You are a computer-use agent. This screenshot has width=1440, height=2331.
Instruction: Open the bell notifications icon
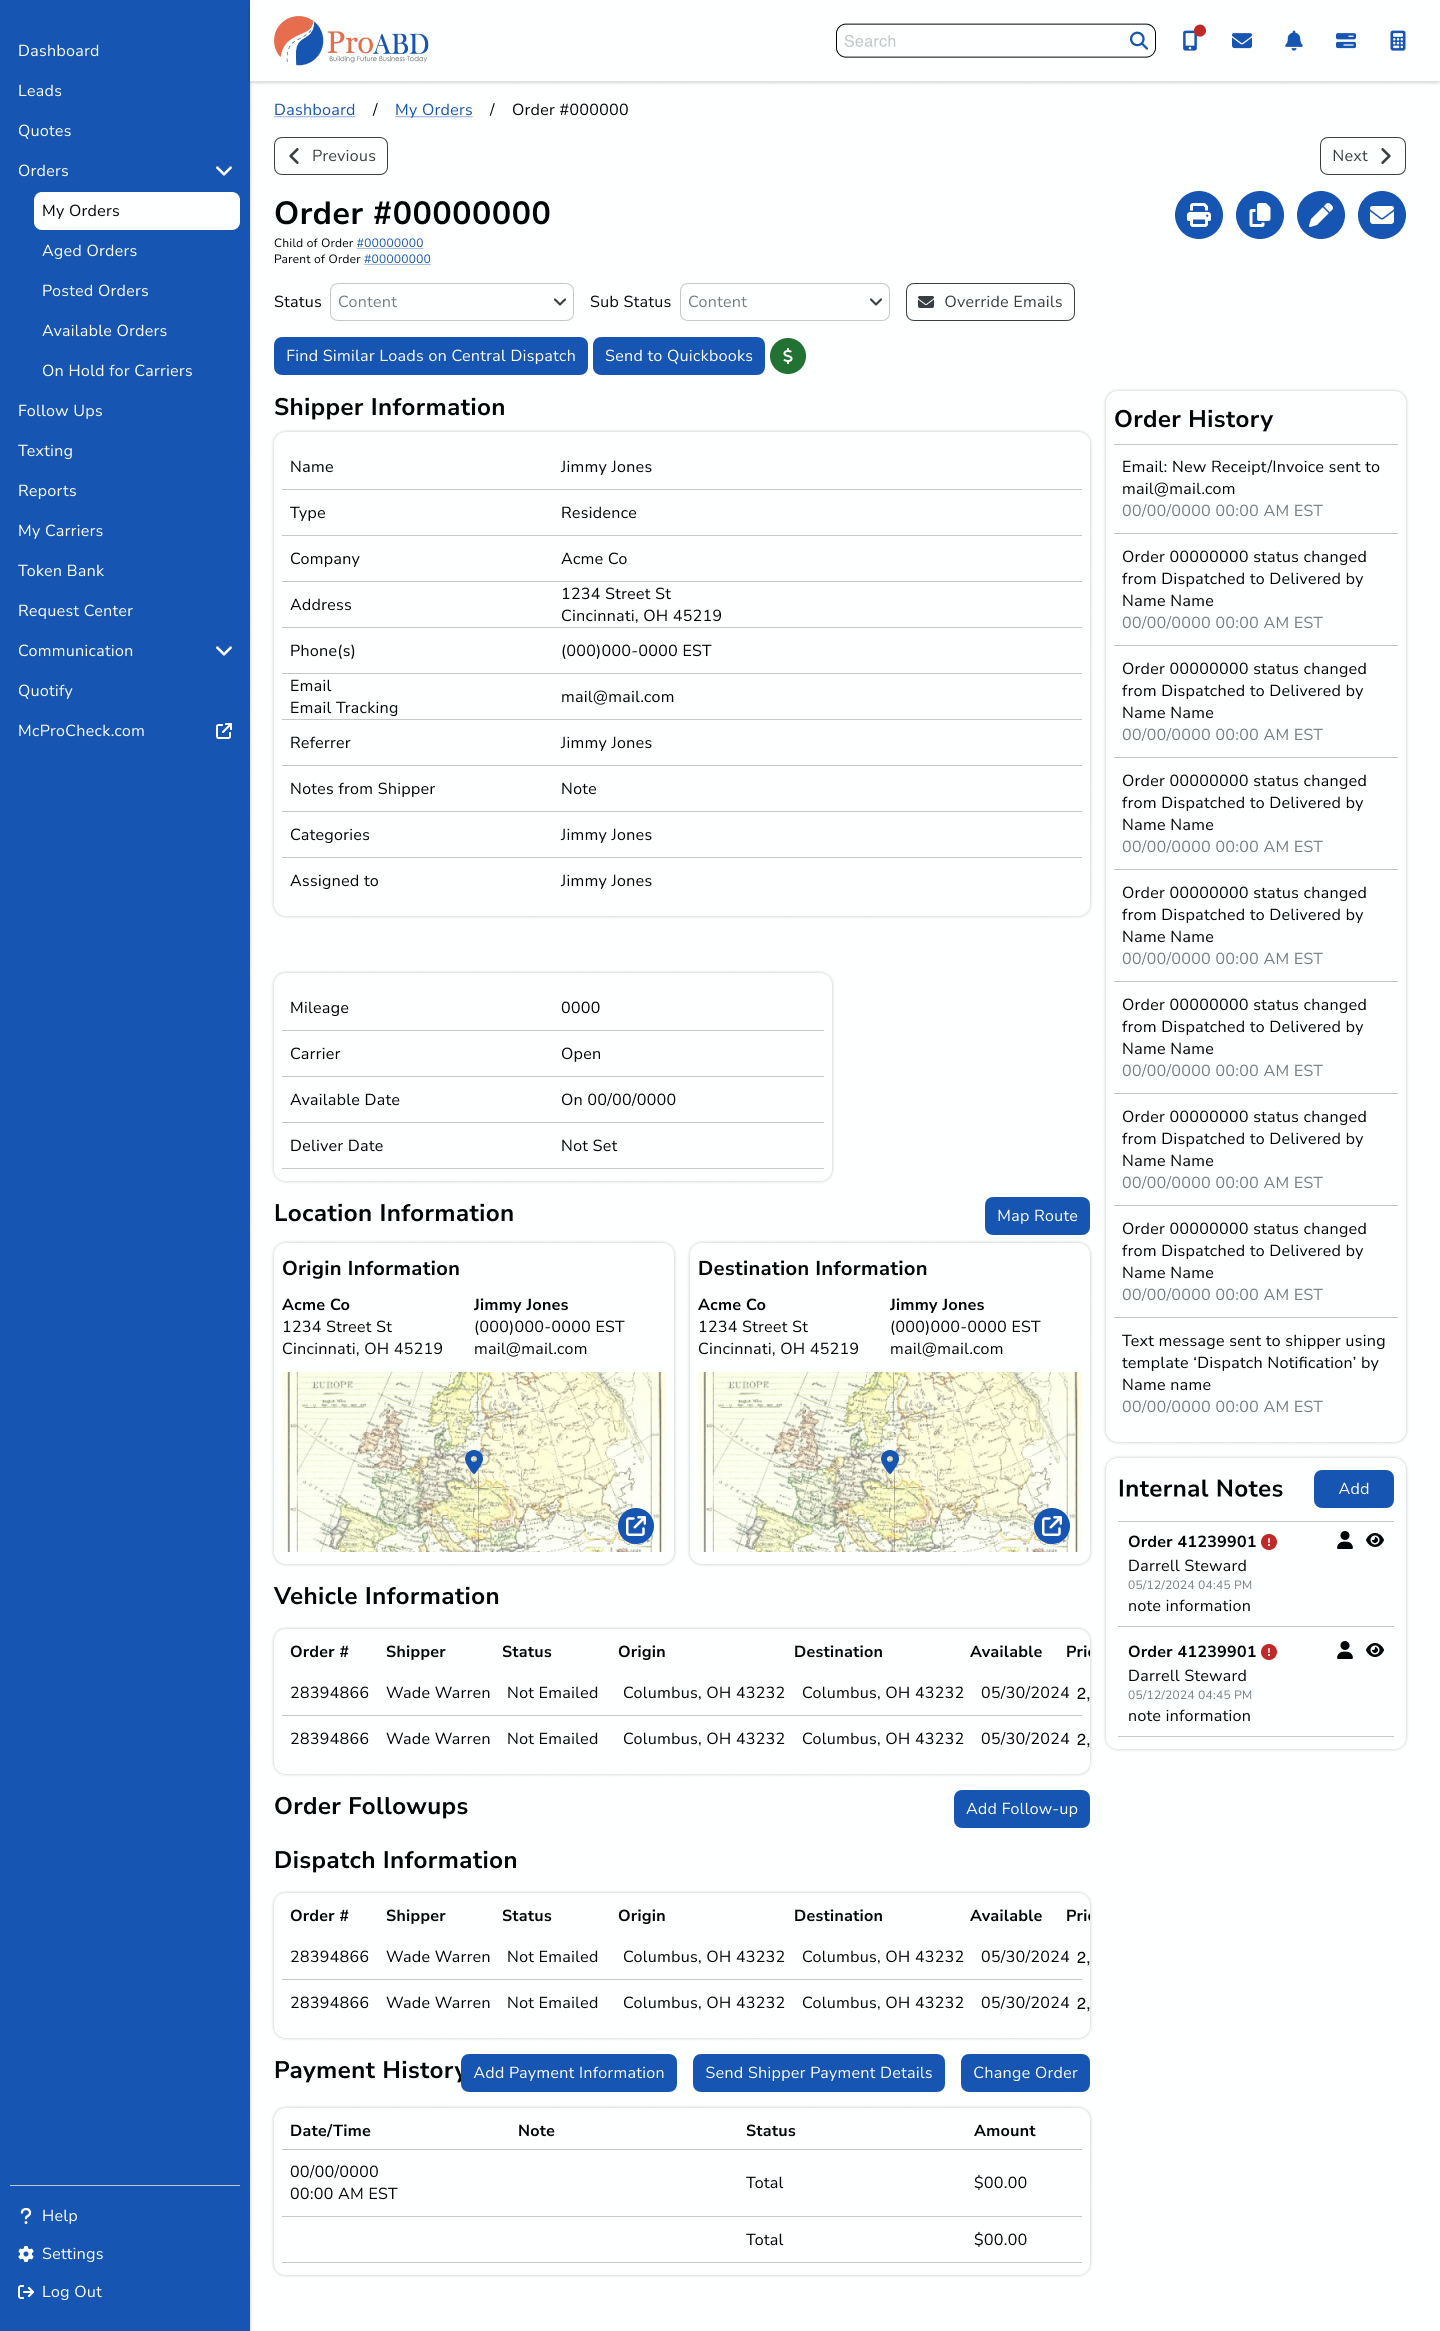point(1294,41)
